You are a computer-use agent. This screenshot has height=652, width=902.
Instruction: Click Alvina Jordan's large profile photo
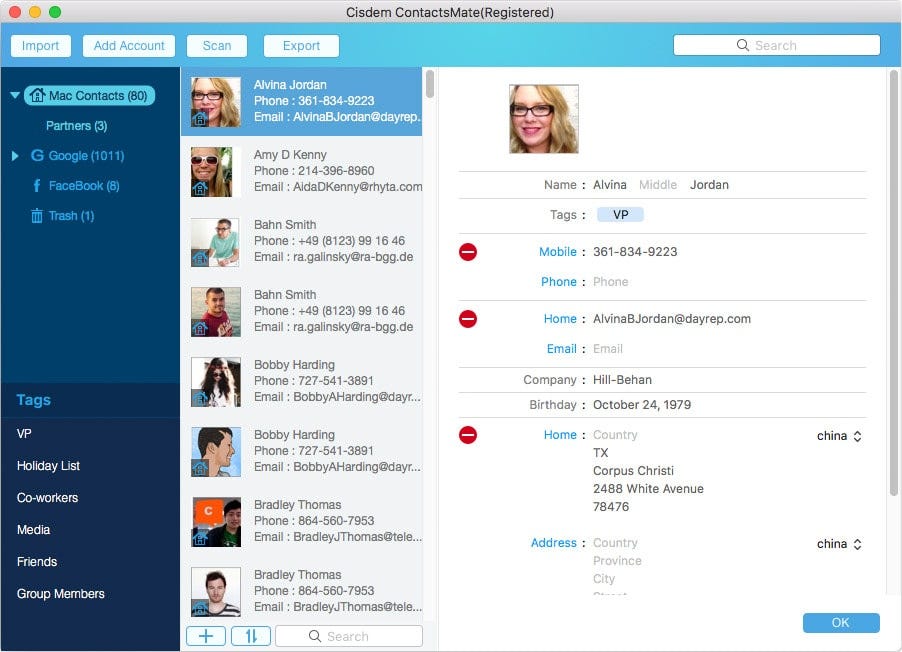pos(544,119)
